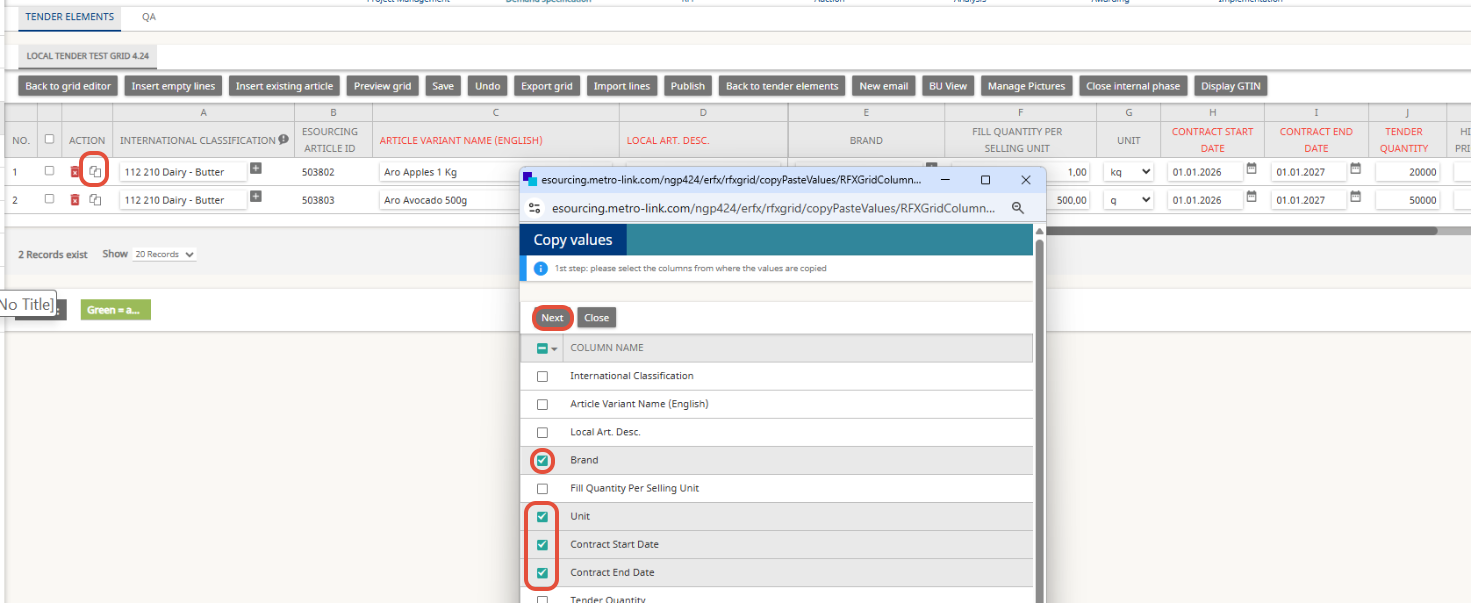This screenshot has width=1471, height=603.
Task: Check the International Classification column checkbox
Action: coord(543,377)
